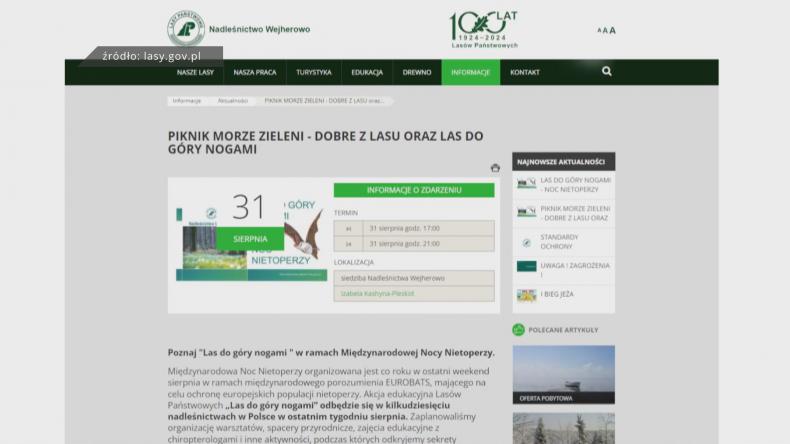790x444 pixels.
Task: Open the NASZA PRACA menu
Action: click(x=255, y=72)
